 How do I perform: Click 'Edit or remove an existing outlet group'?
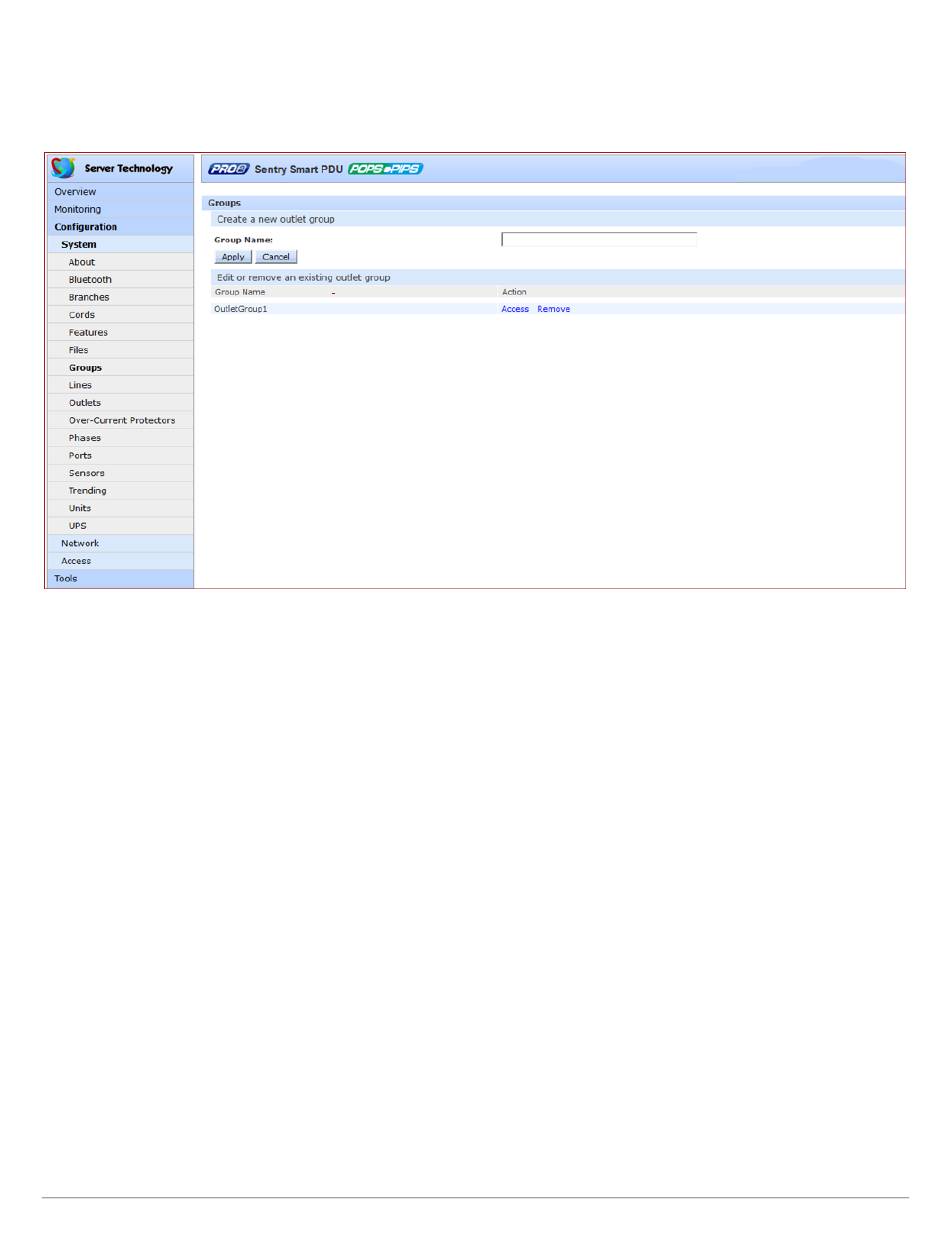pyautogui.click(x=304, y=277)
